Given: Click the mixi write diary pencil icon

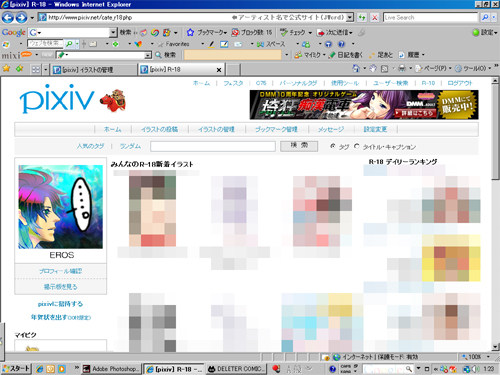Looking at the screenshot, I should click(x=332, y=55).
